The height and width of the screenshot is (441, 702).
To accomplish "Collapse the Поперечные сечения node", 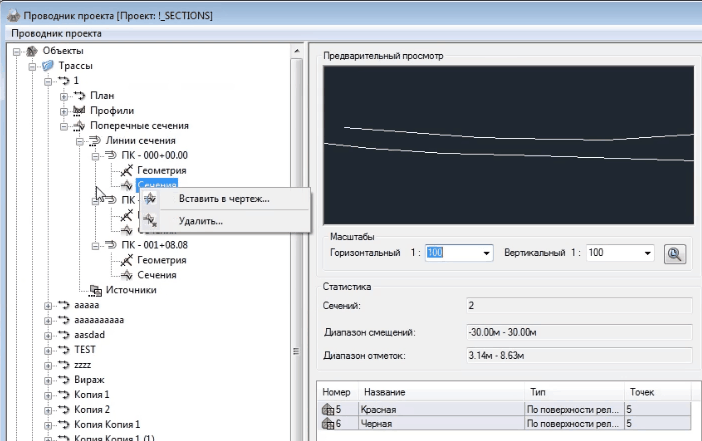I will [64, 126].
